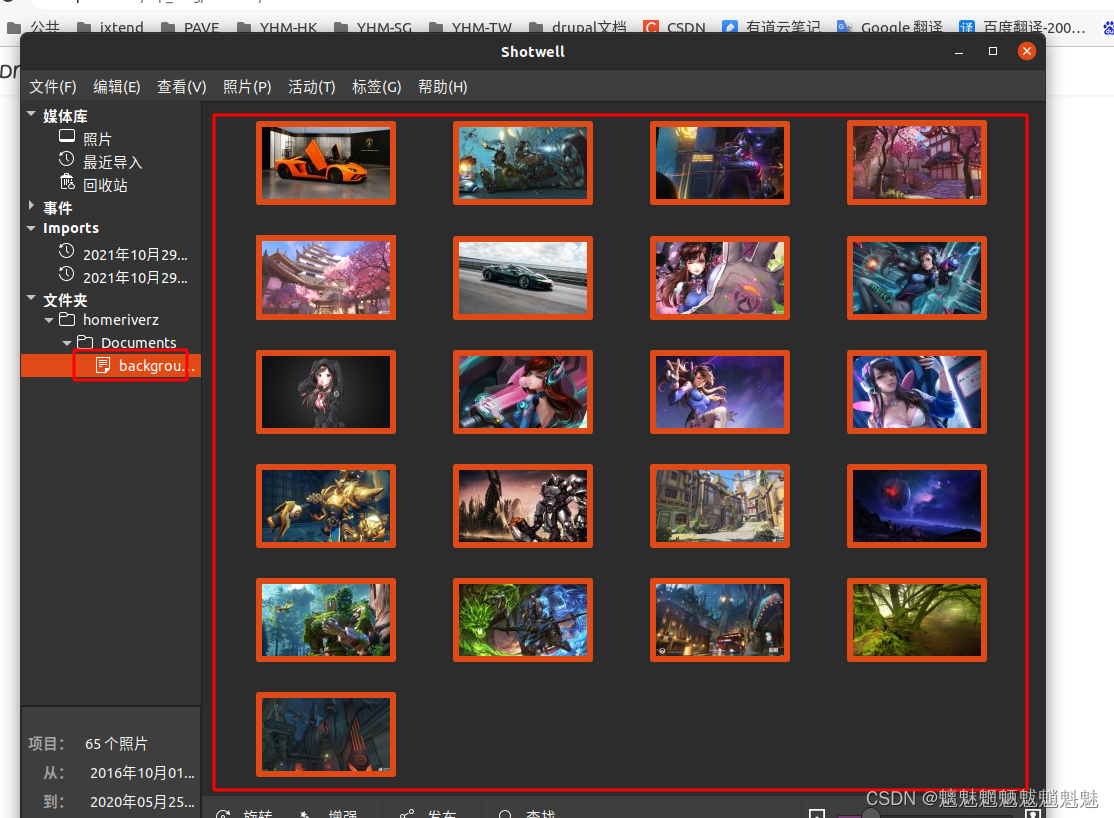Open the 查看(V) menu
The image size is (1114, 818).
pos(182,87)
